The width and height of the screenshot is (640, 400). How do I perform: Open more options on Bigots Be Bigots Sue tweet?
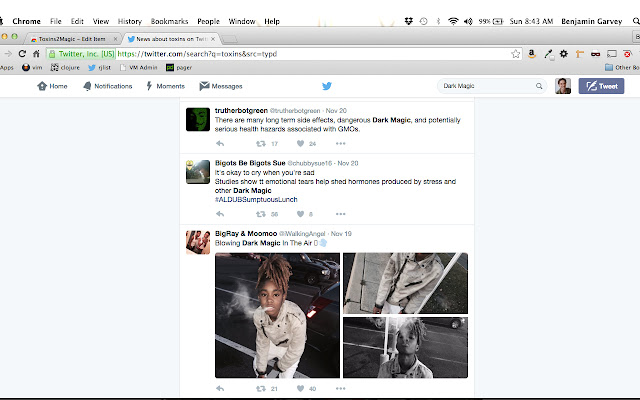pyautogui.click(x=341, y=214)
